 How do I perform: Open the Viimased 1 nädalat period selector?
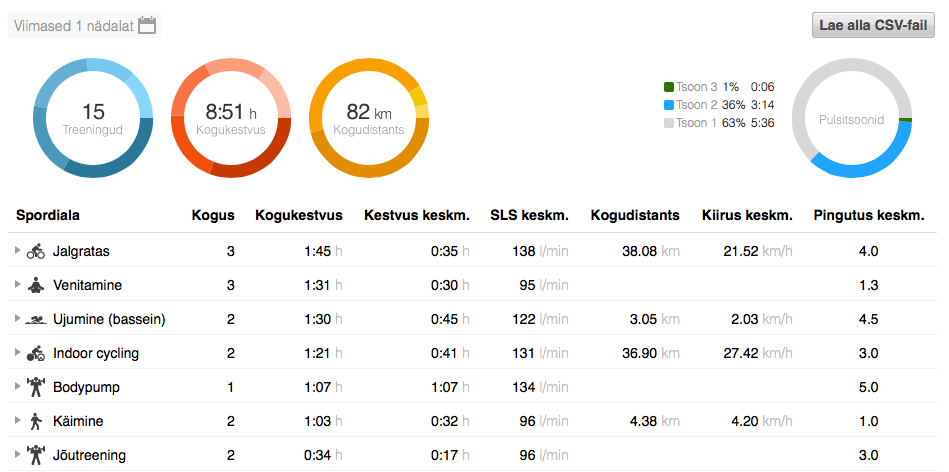[75, 26]
